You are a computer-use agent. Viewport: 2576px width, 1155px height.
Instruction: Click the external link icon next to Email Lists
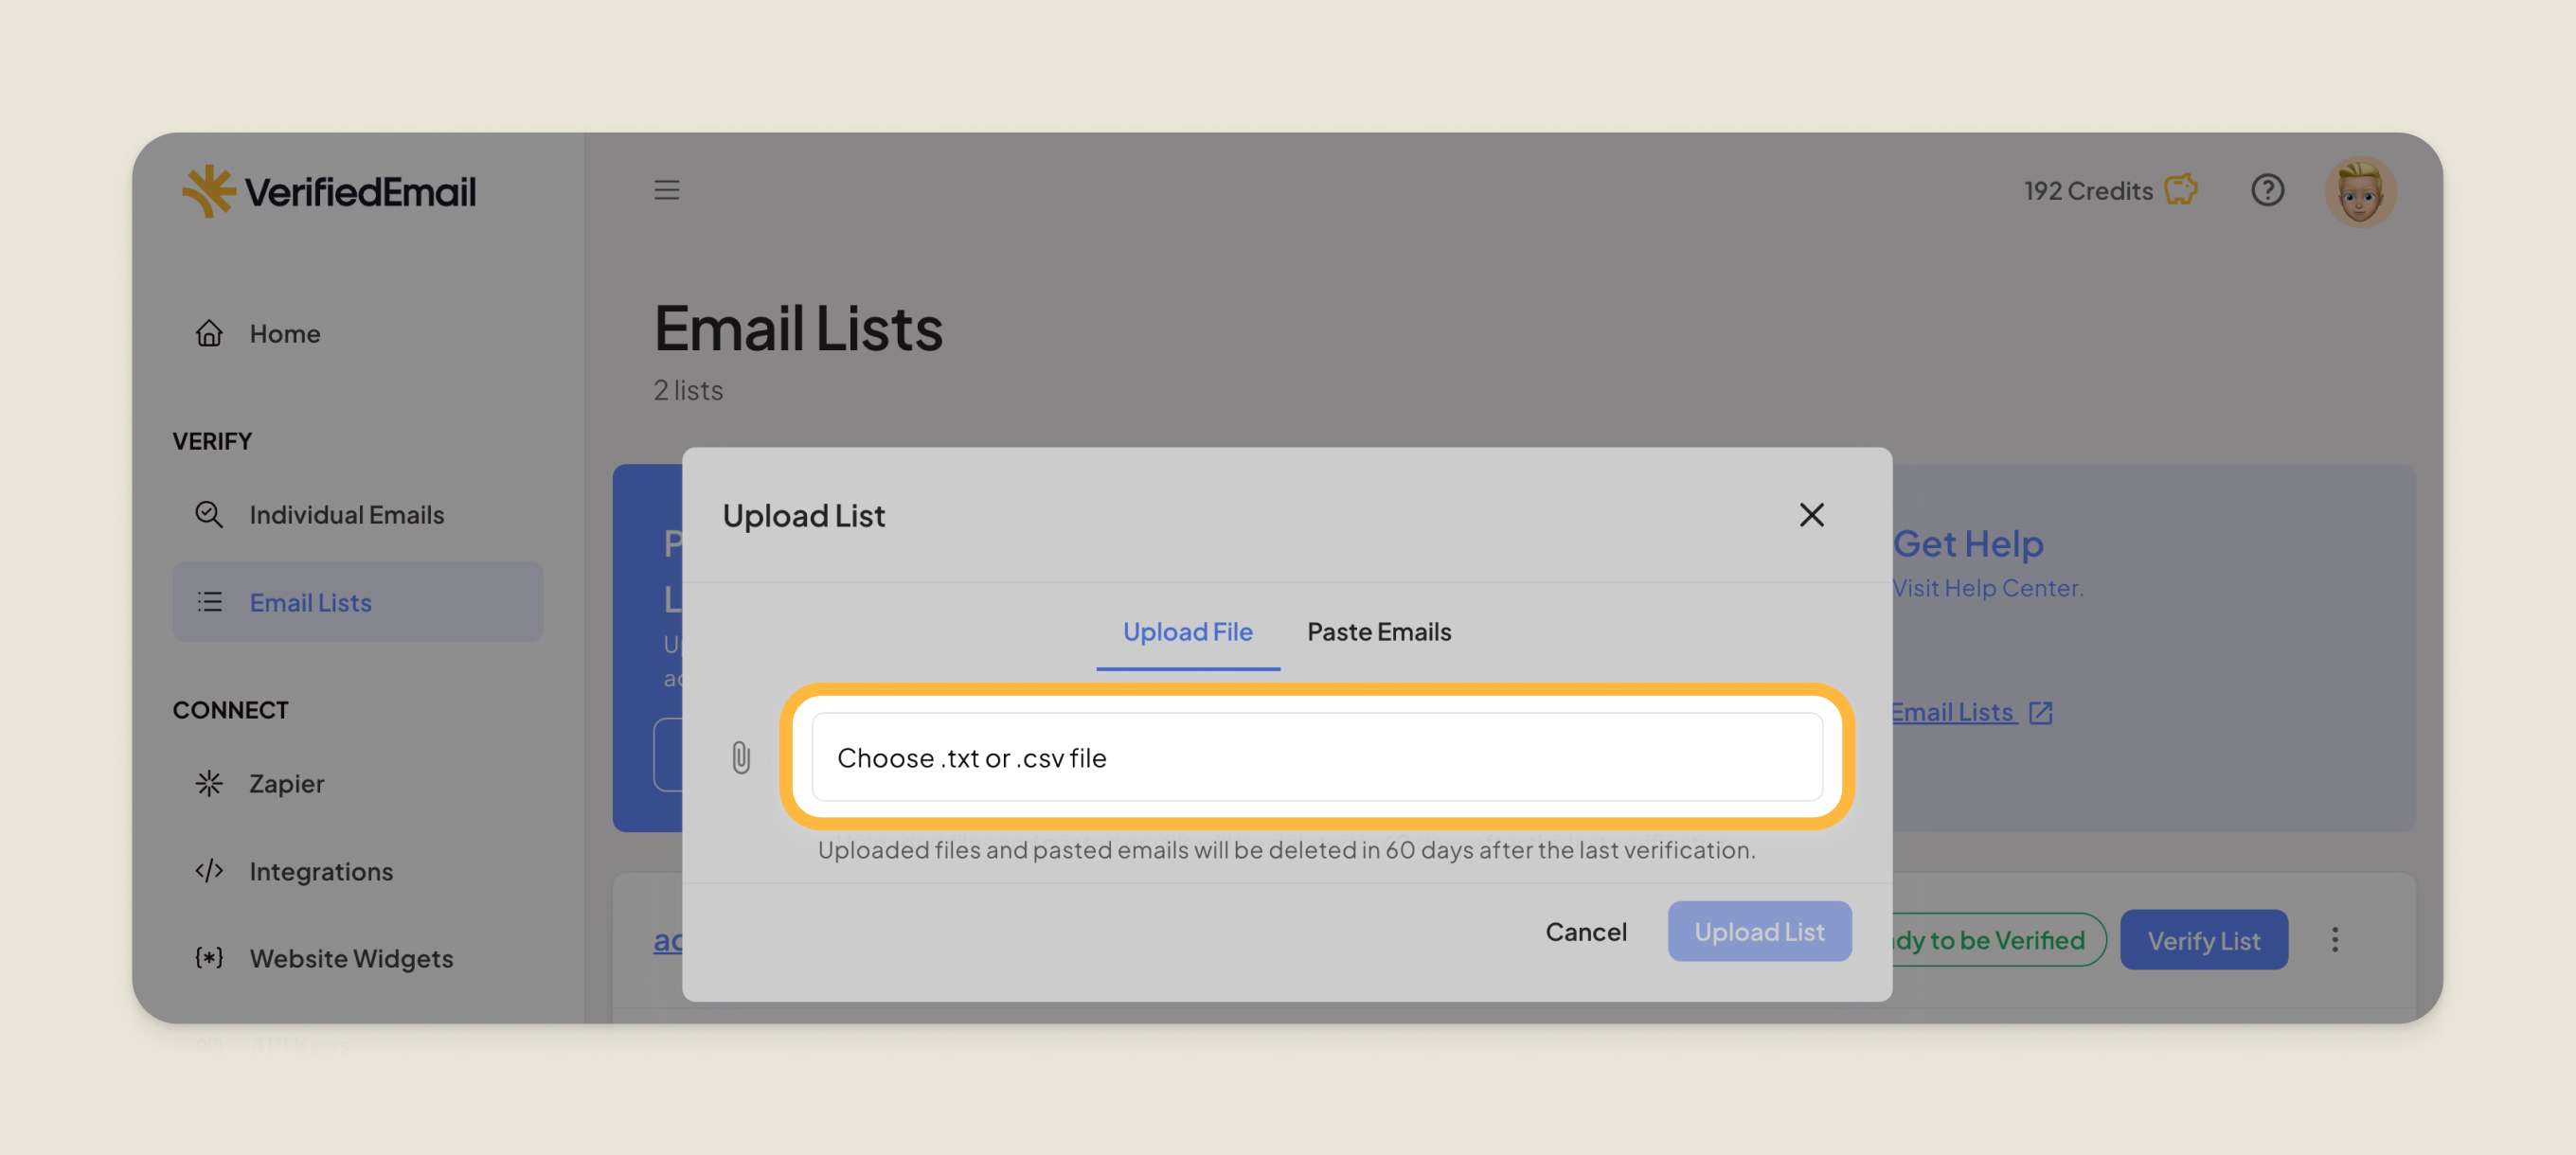pyautogui.click(x=2040, y=712)
